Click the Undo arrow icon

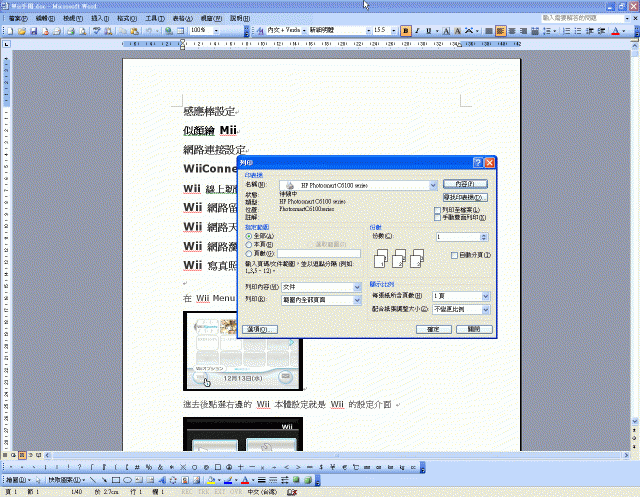149,31
